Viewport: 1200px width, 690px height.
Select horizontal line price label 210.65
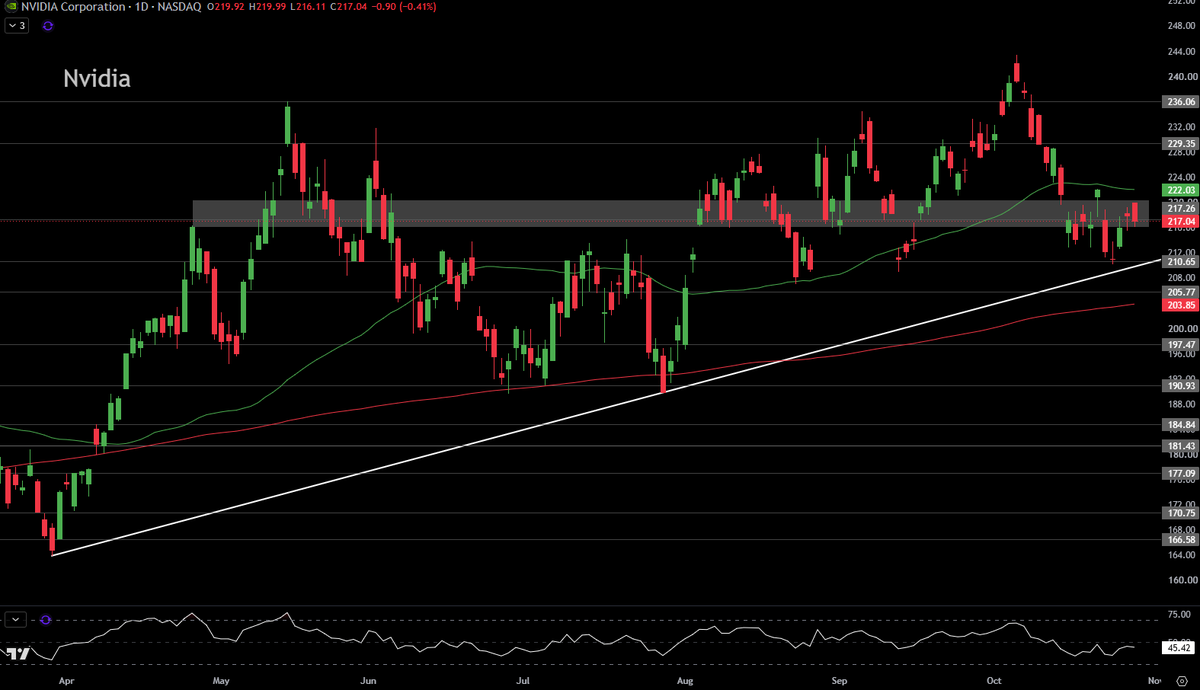click(1181, 262)
